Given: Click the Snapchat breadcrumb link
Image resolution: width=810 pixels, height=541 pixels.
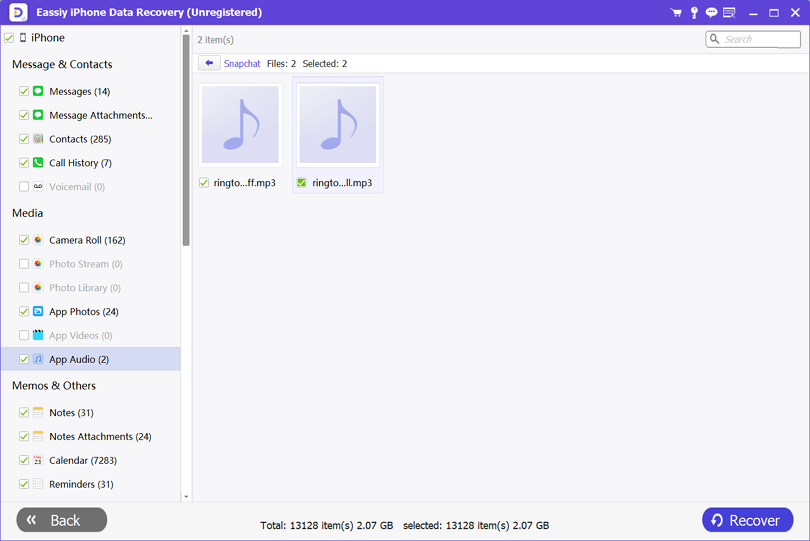Looking at the screenshot, I should point(242,64).
